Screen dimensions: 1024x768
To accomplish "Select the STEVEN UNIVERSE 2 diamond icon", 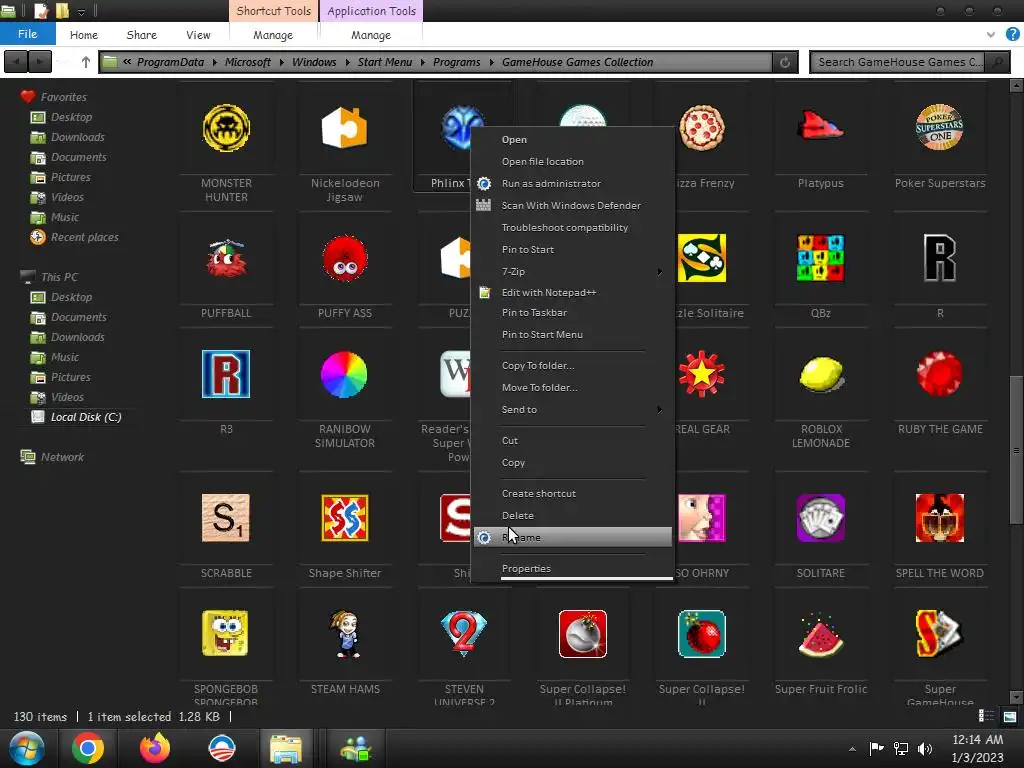I will [464, 633].
